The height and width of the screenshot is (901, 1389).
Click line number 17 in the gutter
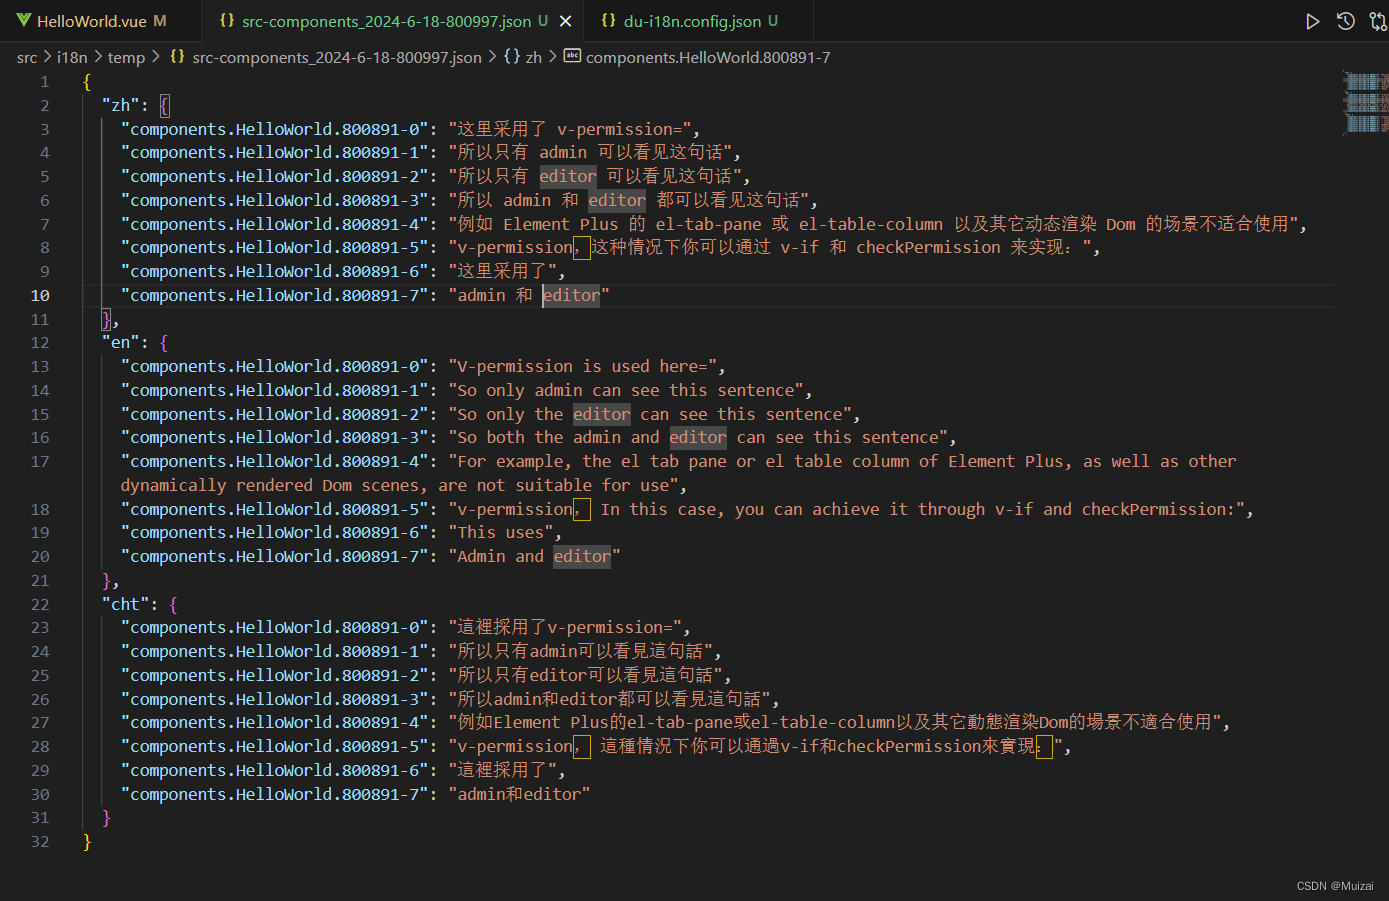40,462
